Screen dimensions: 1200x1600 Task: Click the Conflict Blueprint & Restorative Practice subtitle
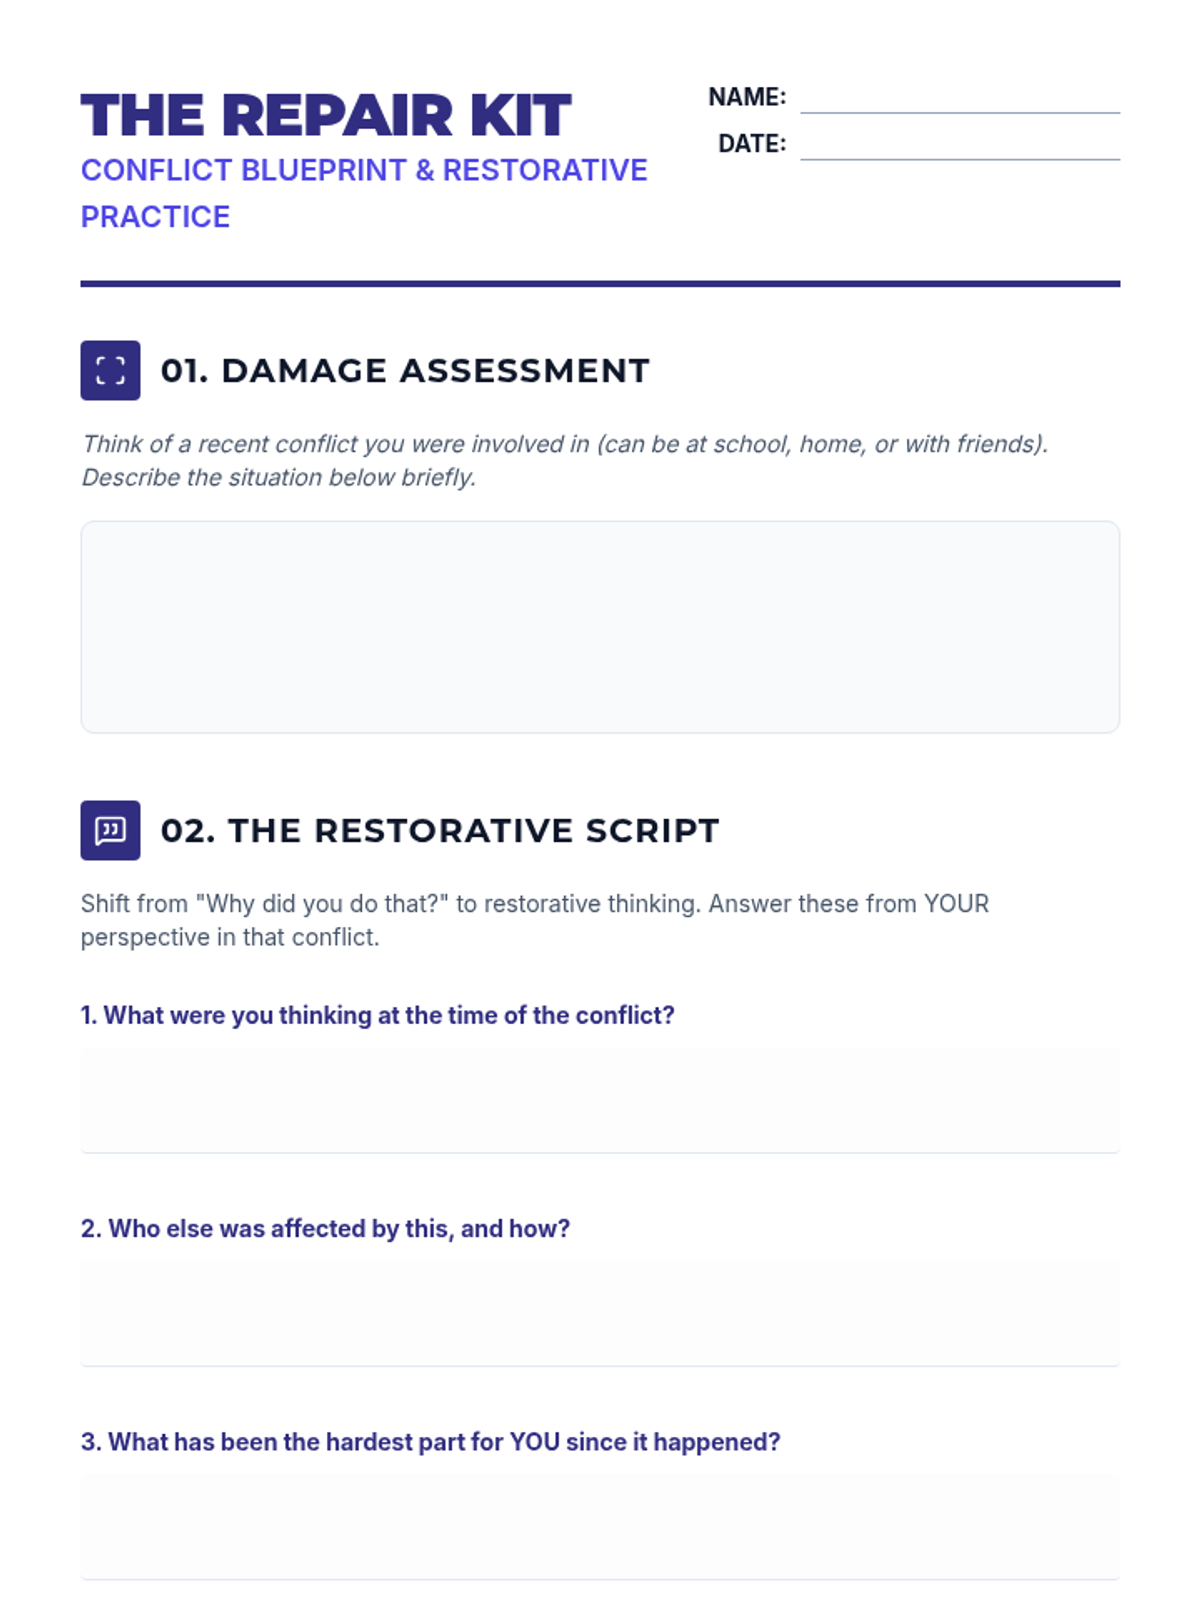pos(364,193)
